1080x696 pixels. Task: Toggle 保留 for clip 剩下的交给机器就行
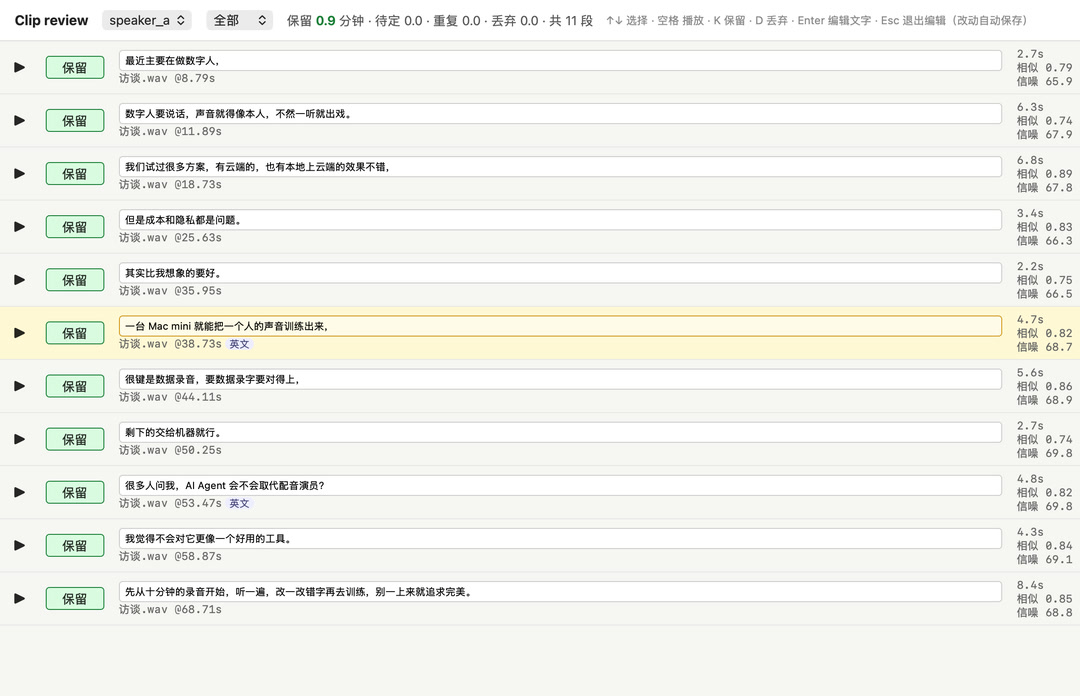click(x=75, y=439)
